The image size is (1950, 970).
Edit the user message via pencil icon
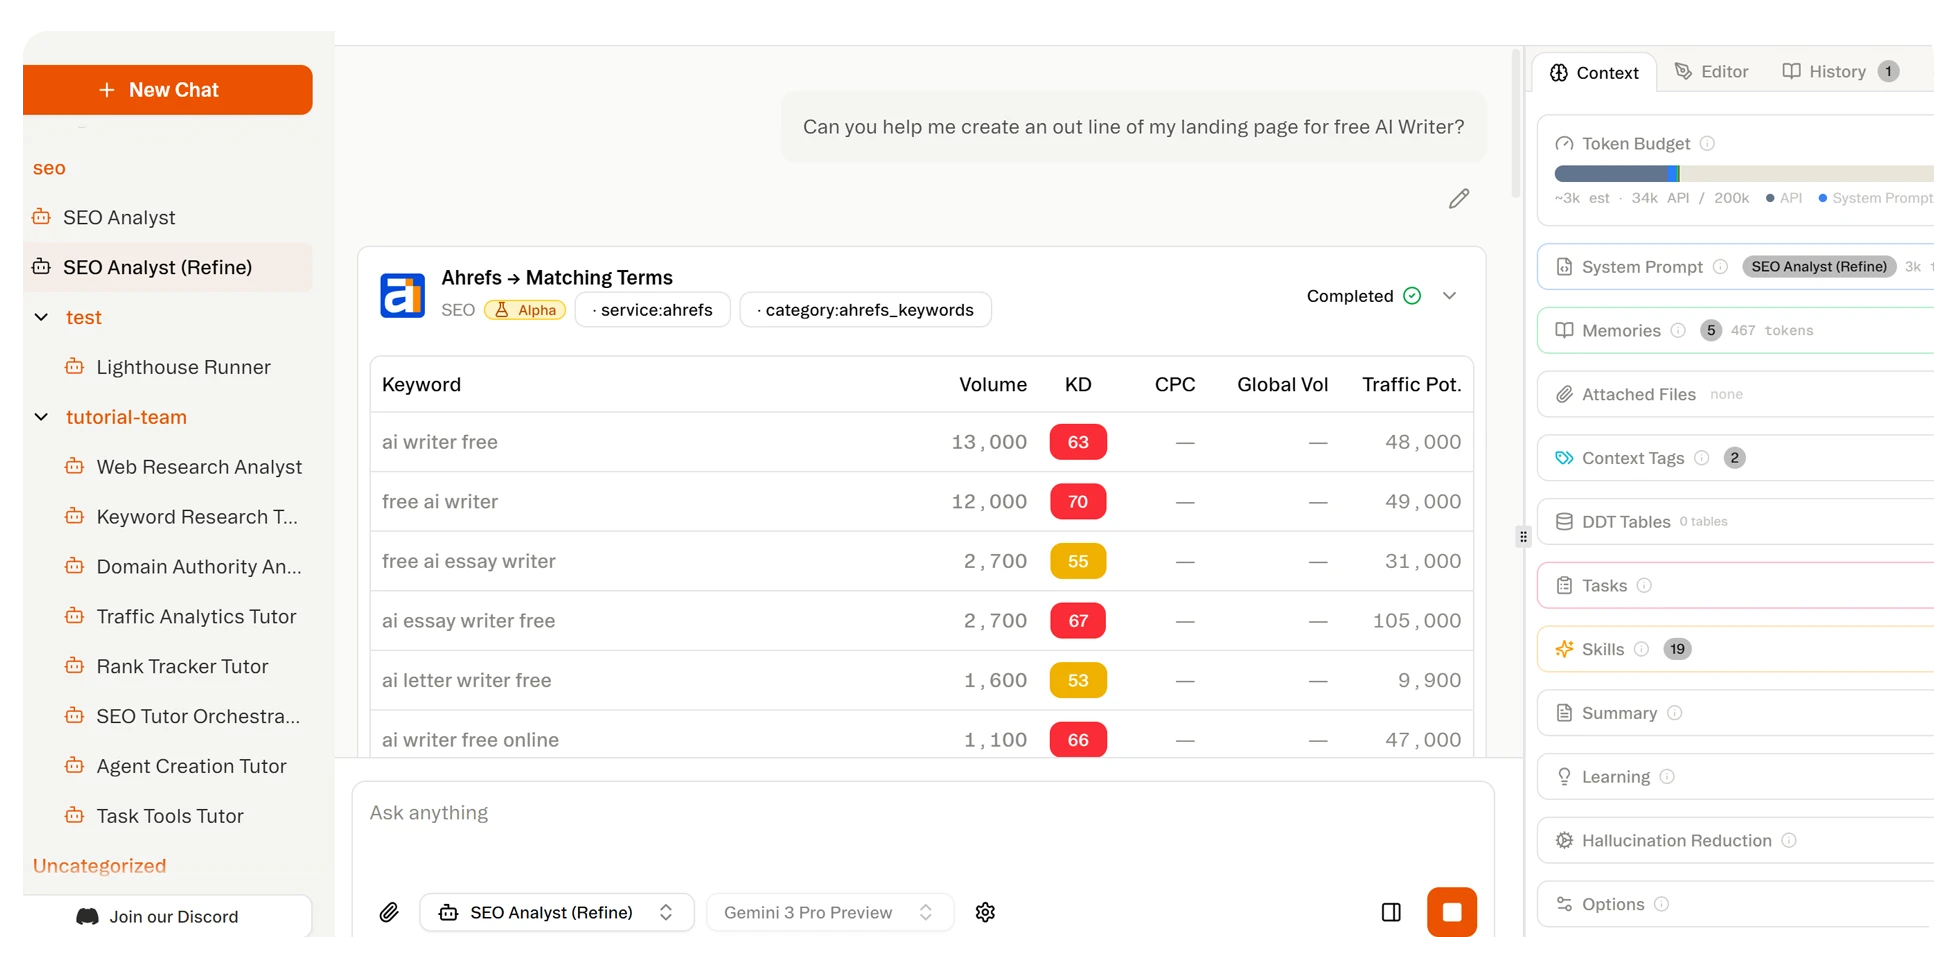1459,198
